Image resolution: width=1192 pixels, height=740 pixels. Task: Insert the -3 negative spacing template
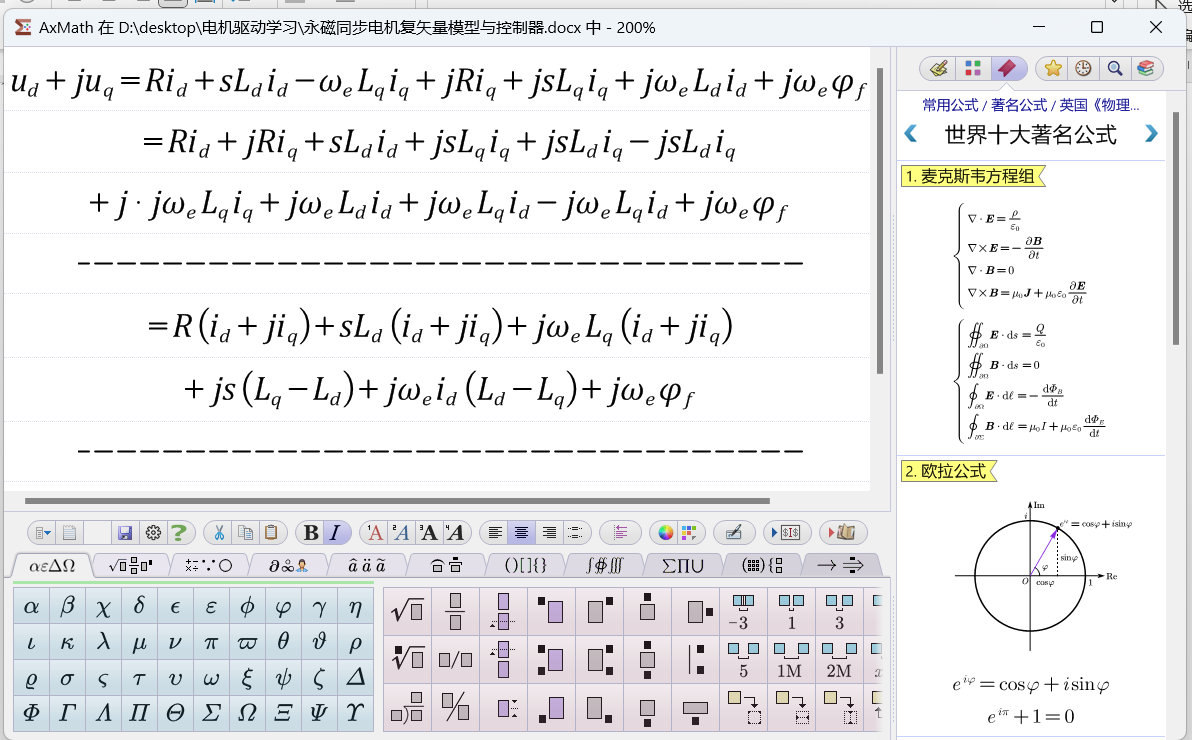[x=742, y=611]
